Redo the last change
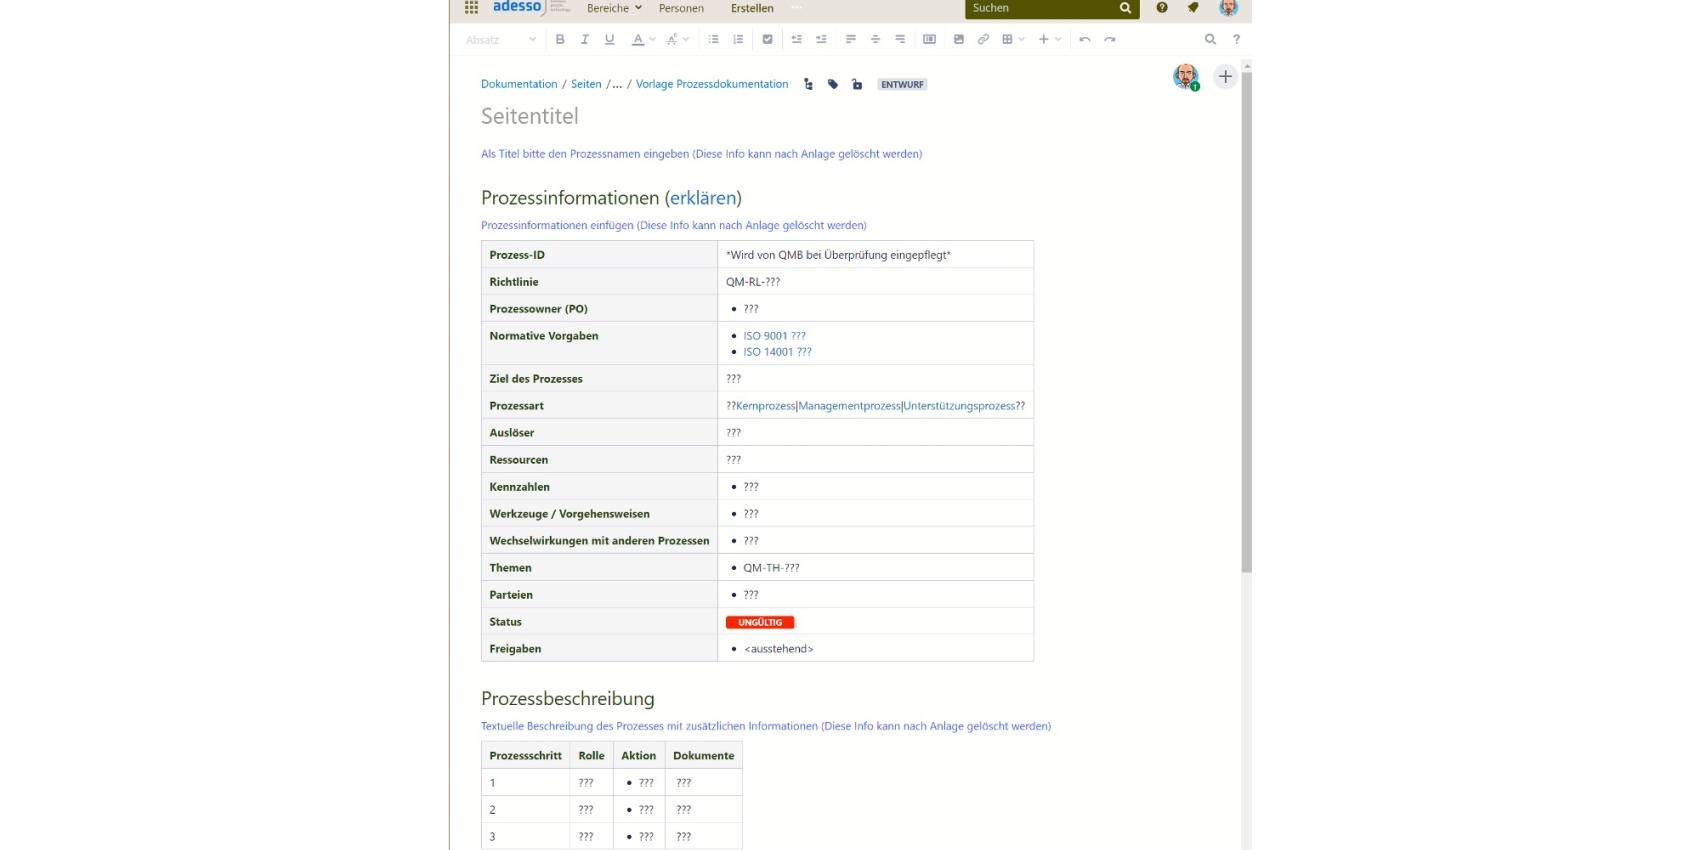 (x=1110, y=40)
